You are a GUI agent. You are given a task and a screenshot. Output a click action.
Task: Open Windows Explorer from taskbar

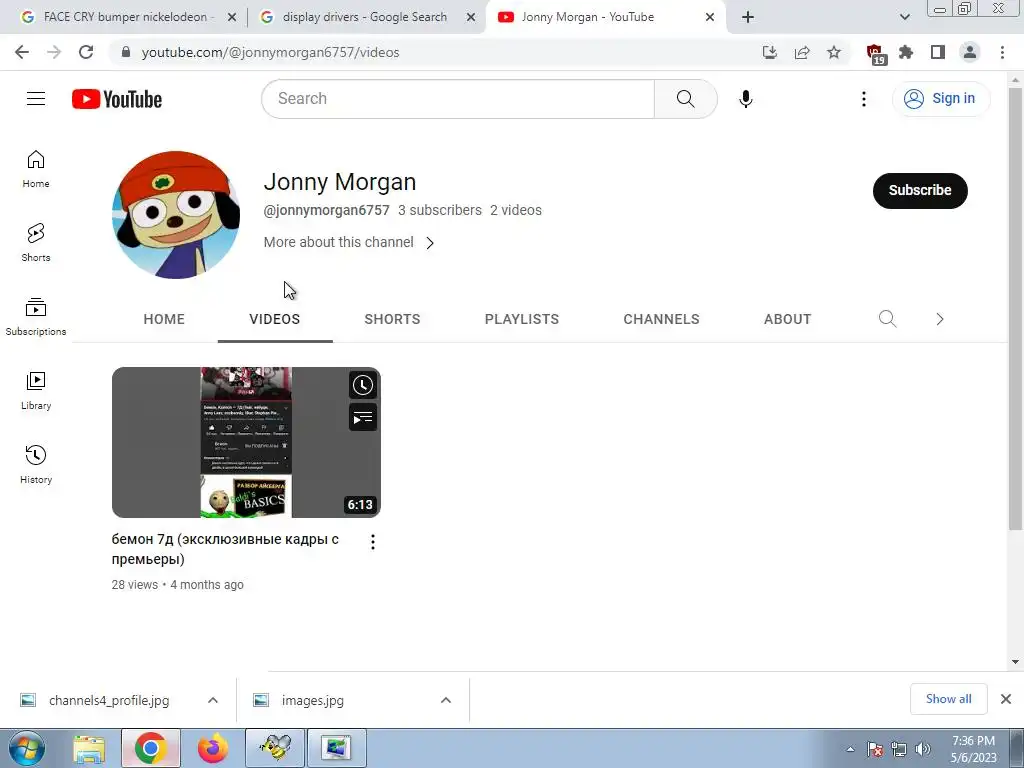(x=89, y=748)
